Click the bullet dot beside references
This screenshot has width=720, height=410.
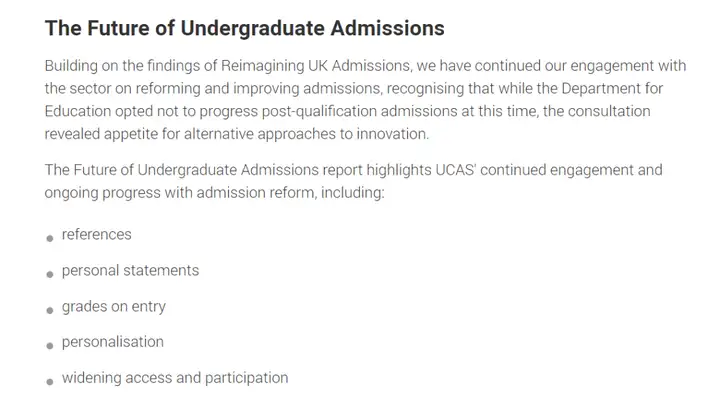click(50, 238)
